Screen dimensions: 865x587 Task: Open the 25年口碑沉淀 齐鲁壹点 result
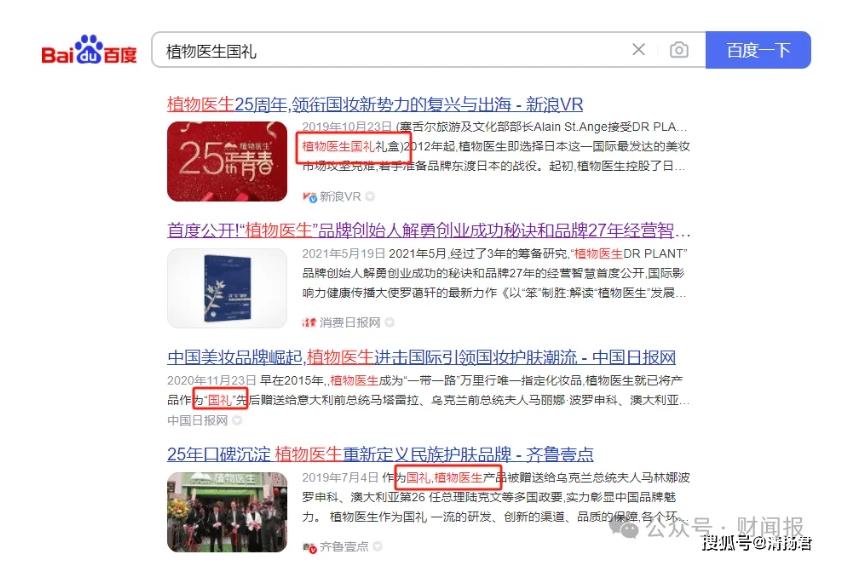pyautogui.click(x=380, y=453)
